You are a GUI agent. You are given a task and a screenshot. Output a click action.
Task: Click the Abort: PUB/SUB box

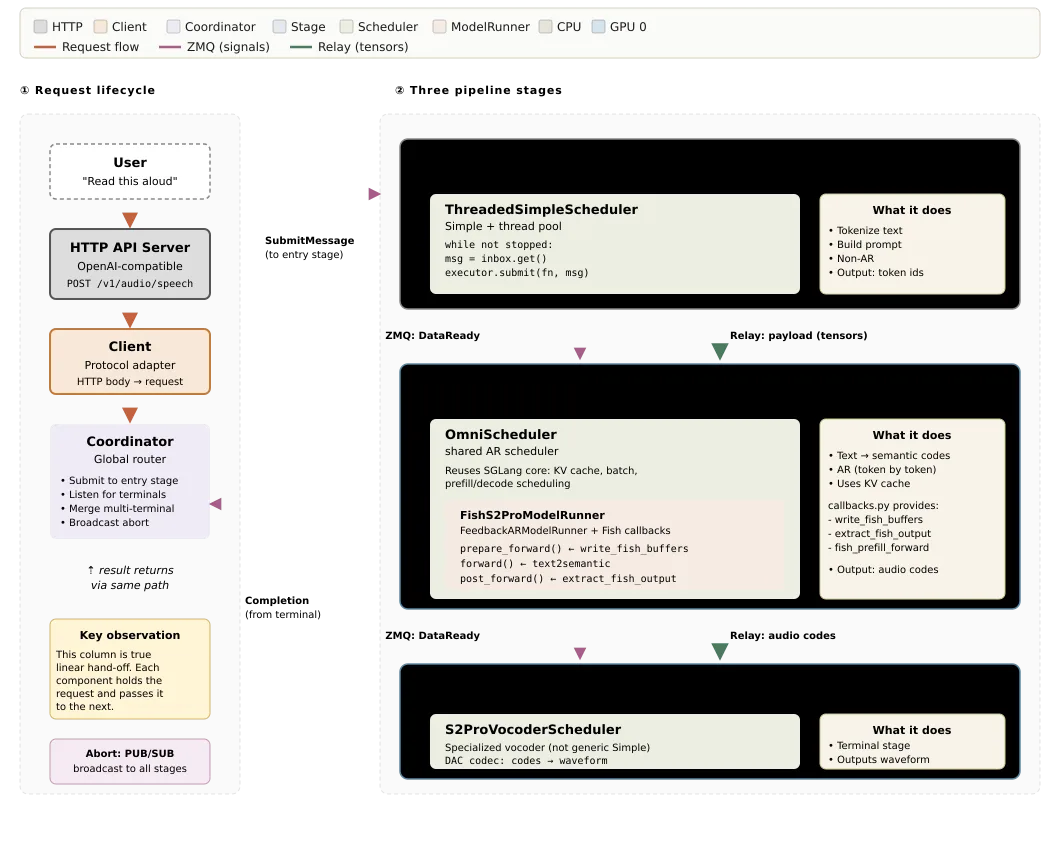(130, 761)
